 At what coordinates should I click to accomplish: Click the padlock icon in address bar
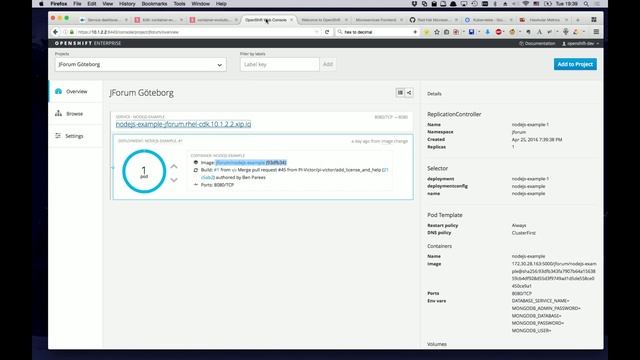tap(72, 32)
